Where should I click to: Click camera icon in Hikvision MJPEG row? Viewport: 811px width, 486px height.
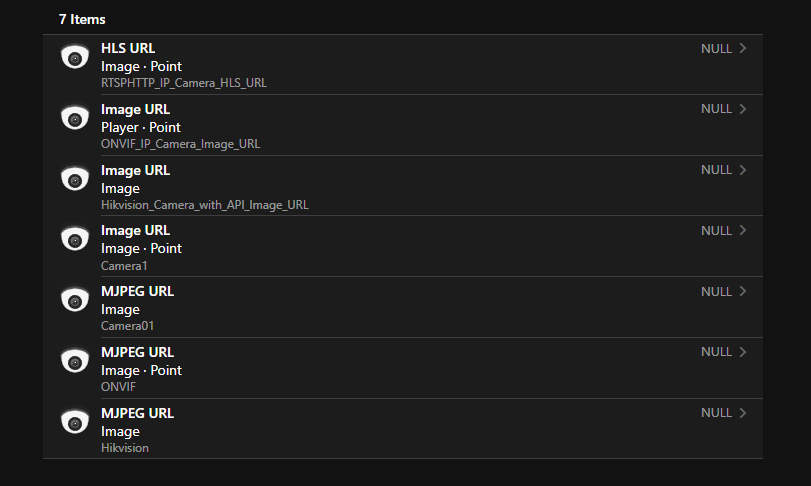click(x=75, y=422)
